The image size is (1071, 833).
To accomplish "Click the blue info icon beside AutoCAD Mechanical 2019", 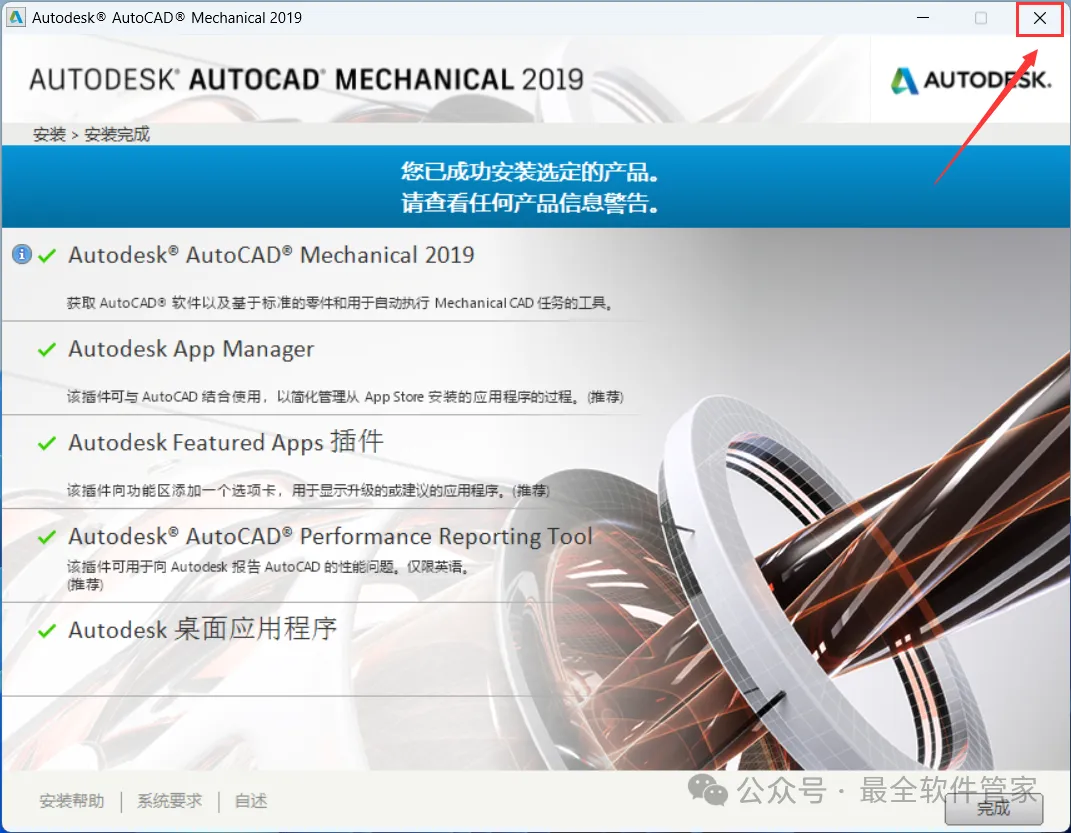I will pyautogui.click(x=22, y=255).
